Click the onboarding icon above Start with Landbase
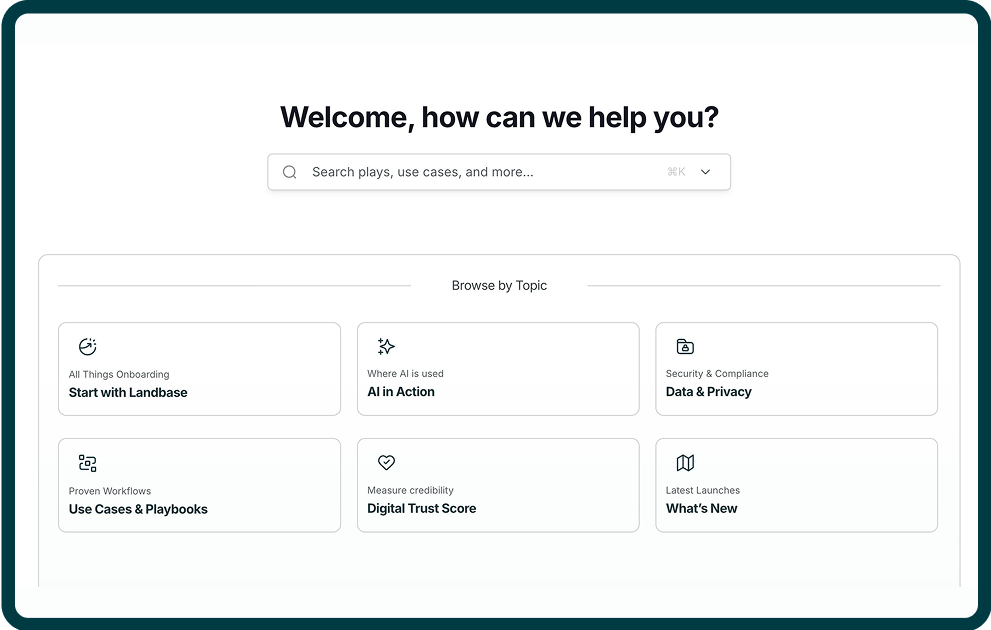 coord(87,346)
